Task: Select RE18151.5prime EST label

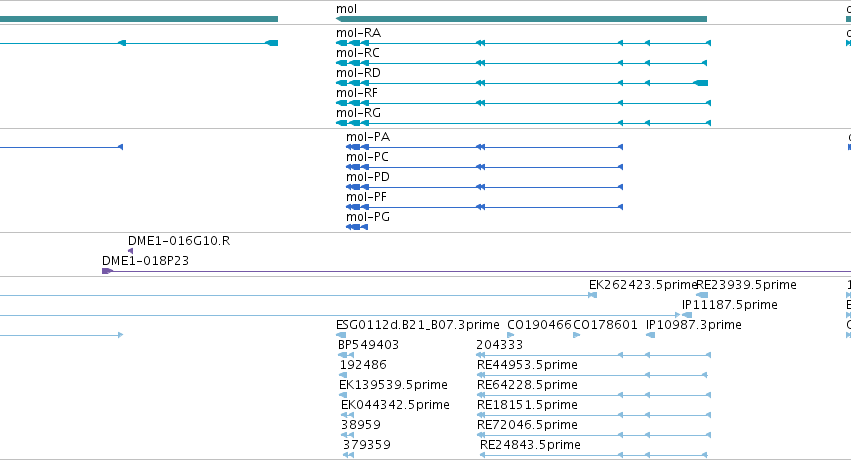Action: pyautogui.click(x=528, y=406)
